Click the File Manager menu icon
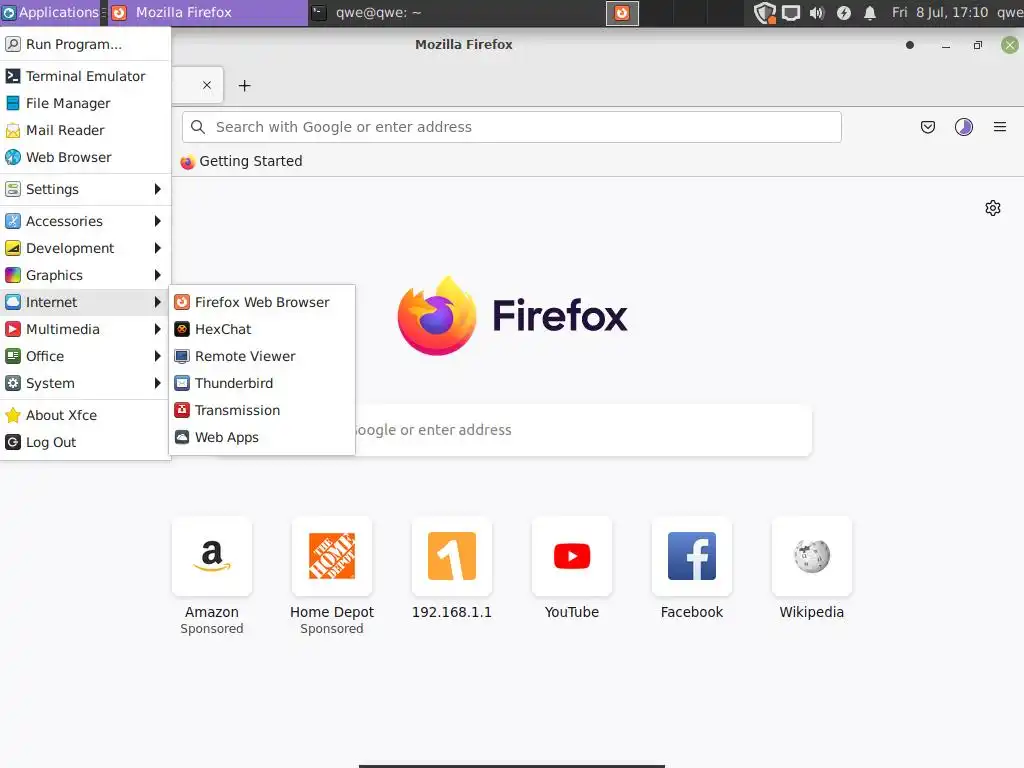This screenshot has height=768, width=1024. [12, 103]
